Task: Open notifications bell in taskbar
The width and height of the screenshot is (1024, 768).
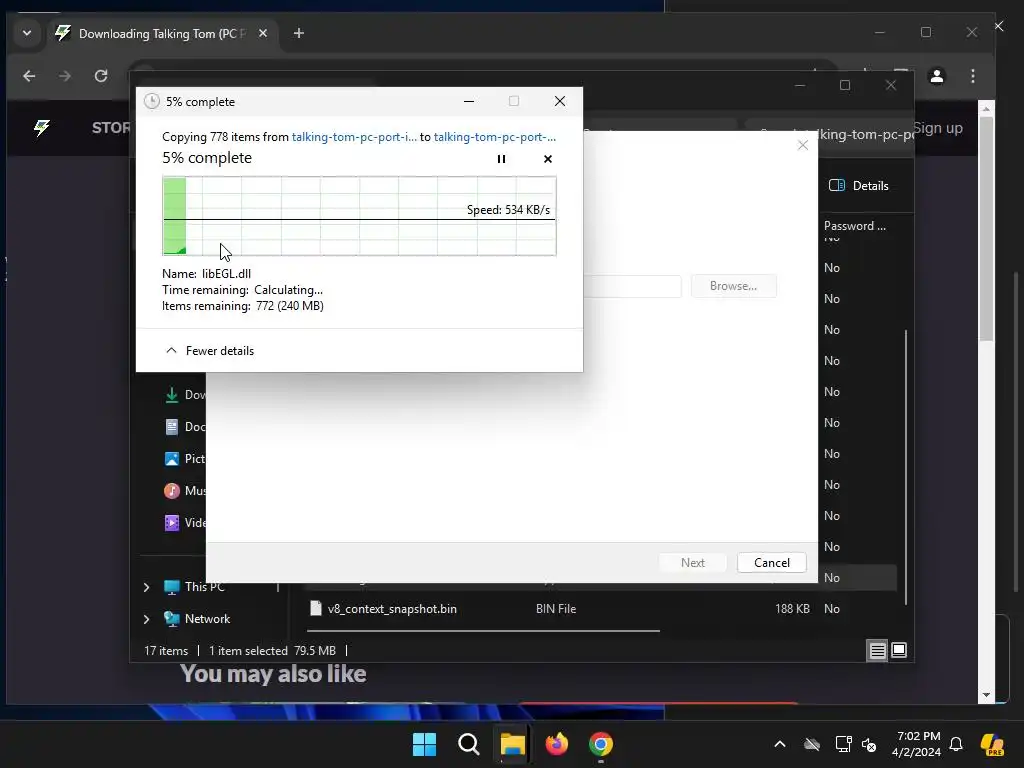Action: [x=956, y=744]
